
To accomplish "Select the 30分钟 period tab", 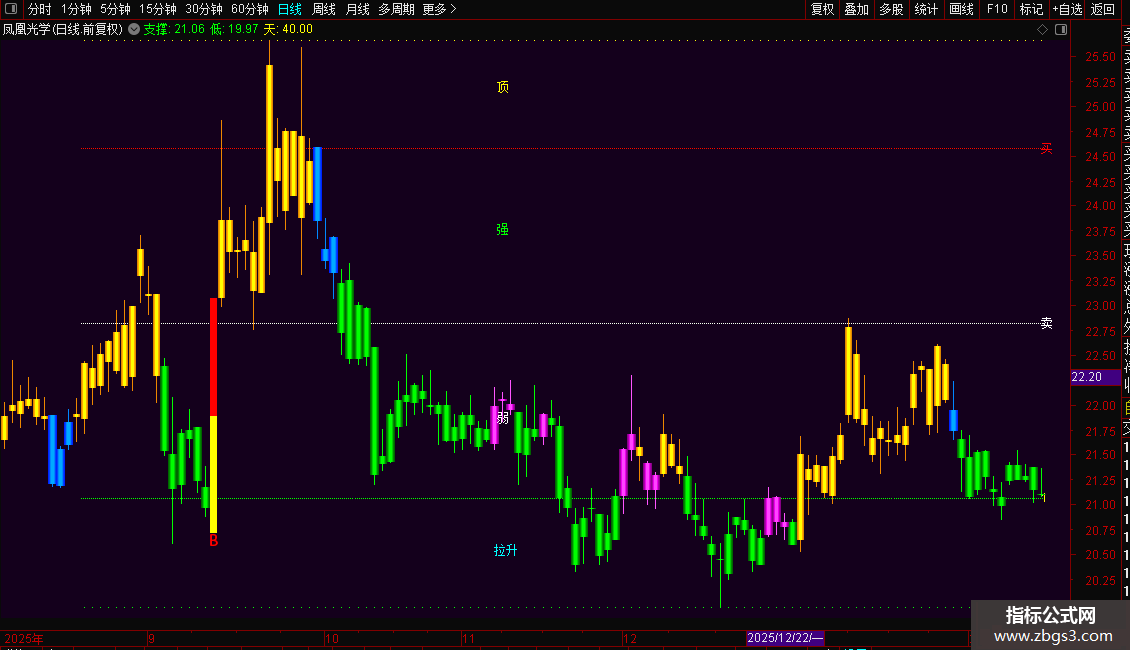I will [204, 9].
